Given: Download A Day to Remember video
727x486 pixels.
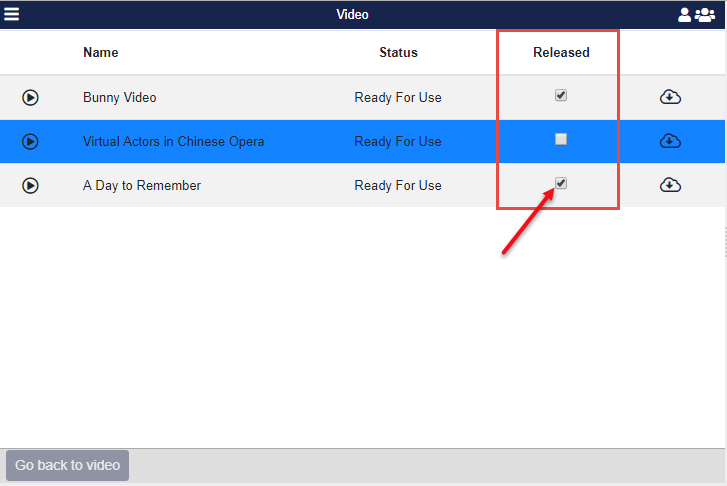Looking at the screenshot, I should coord(670,185).
